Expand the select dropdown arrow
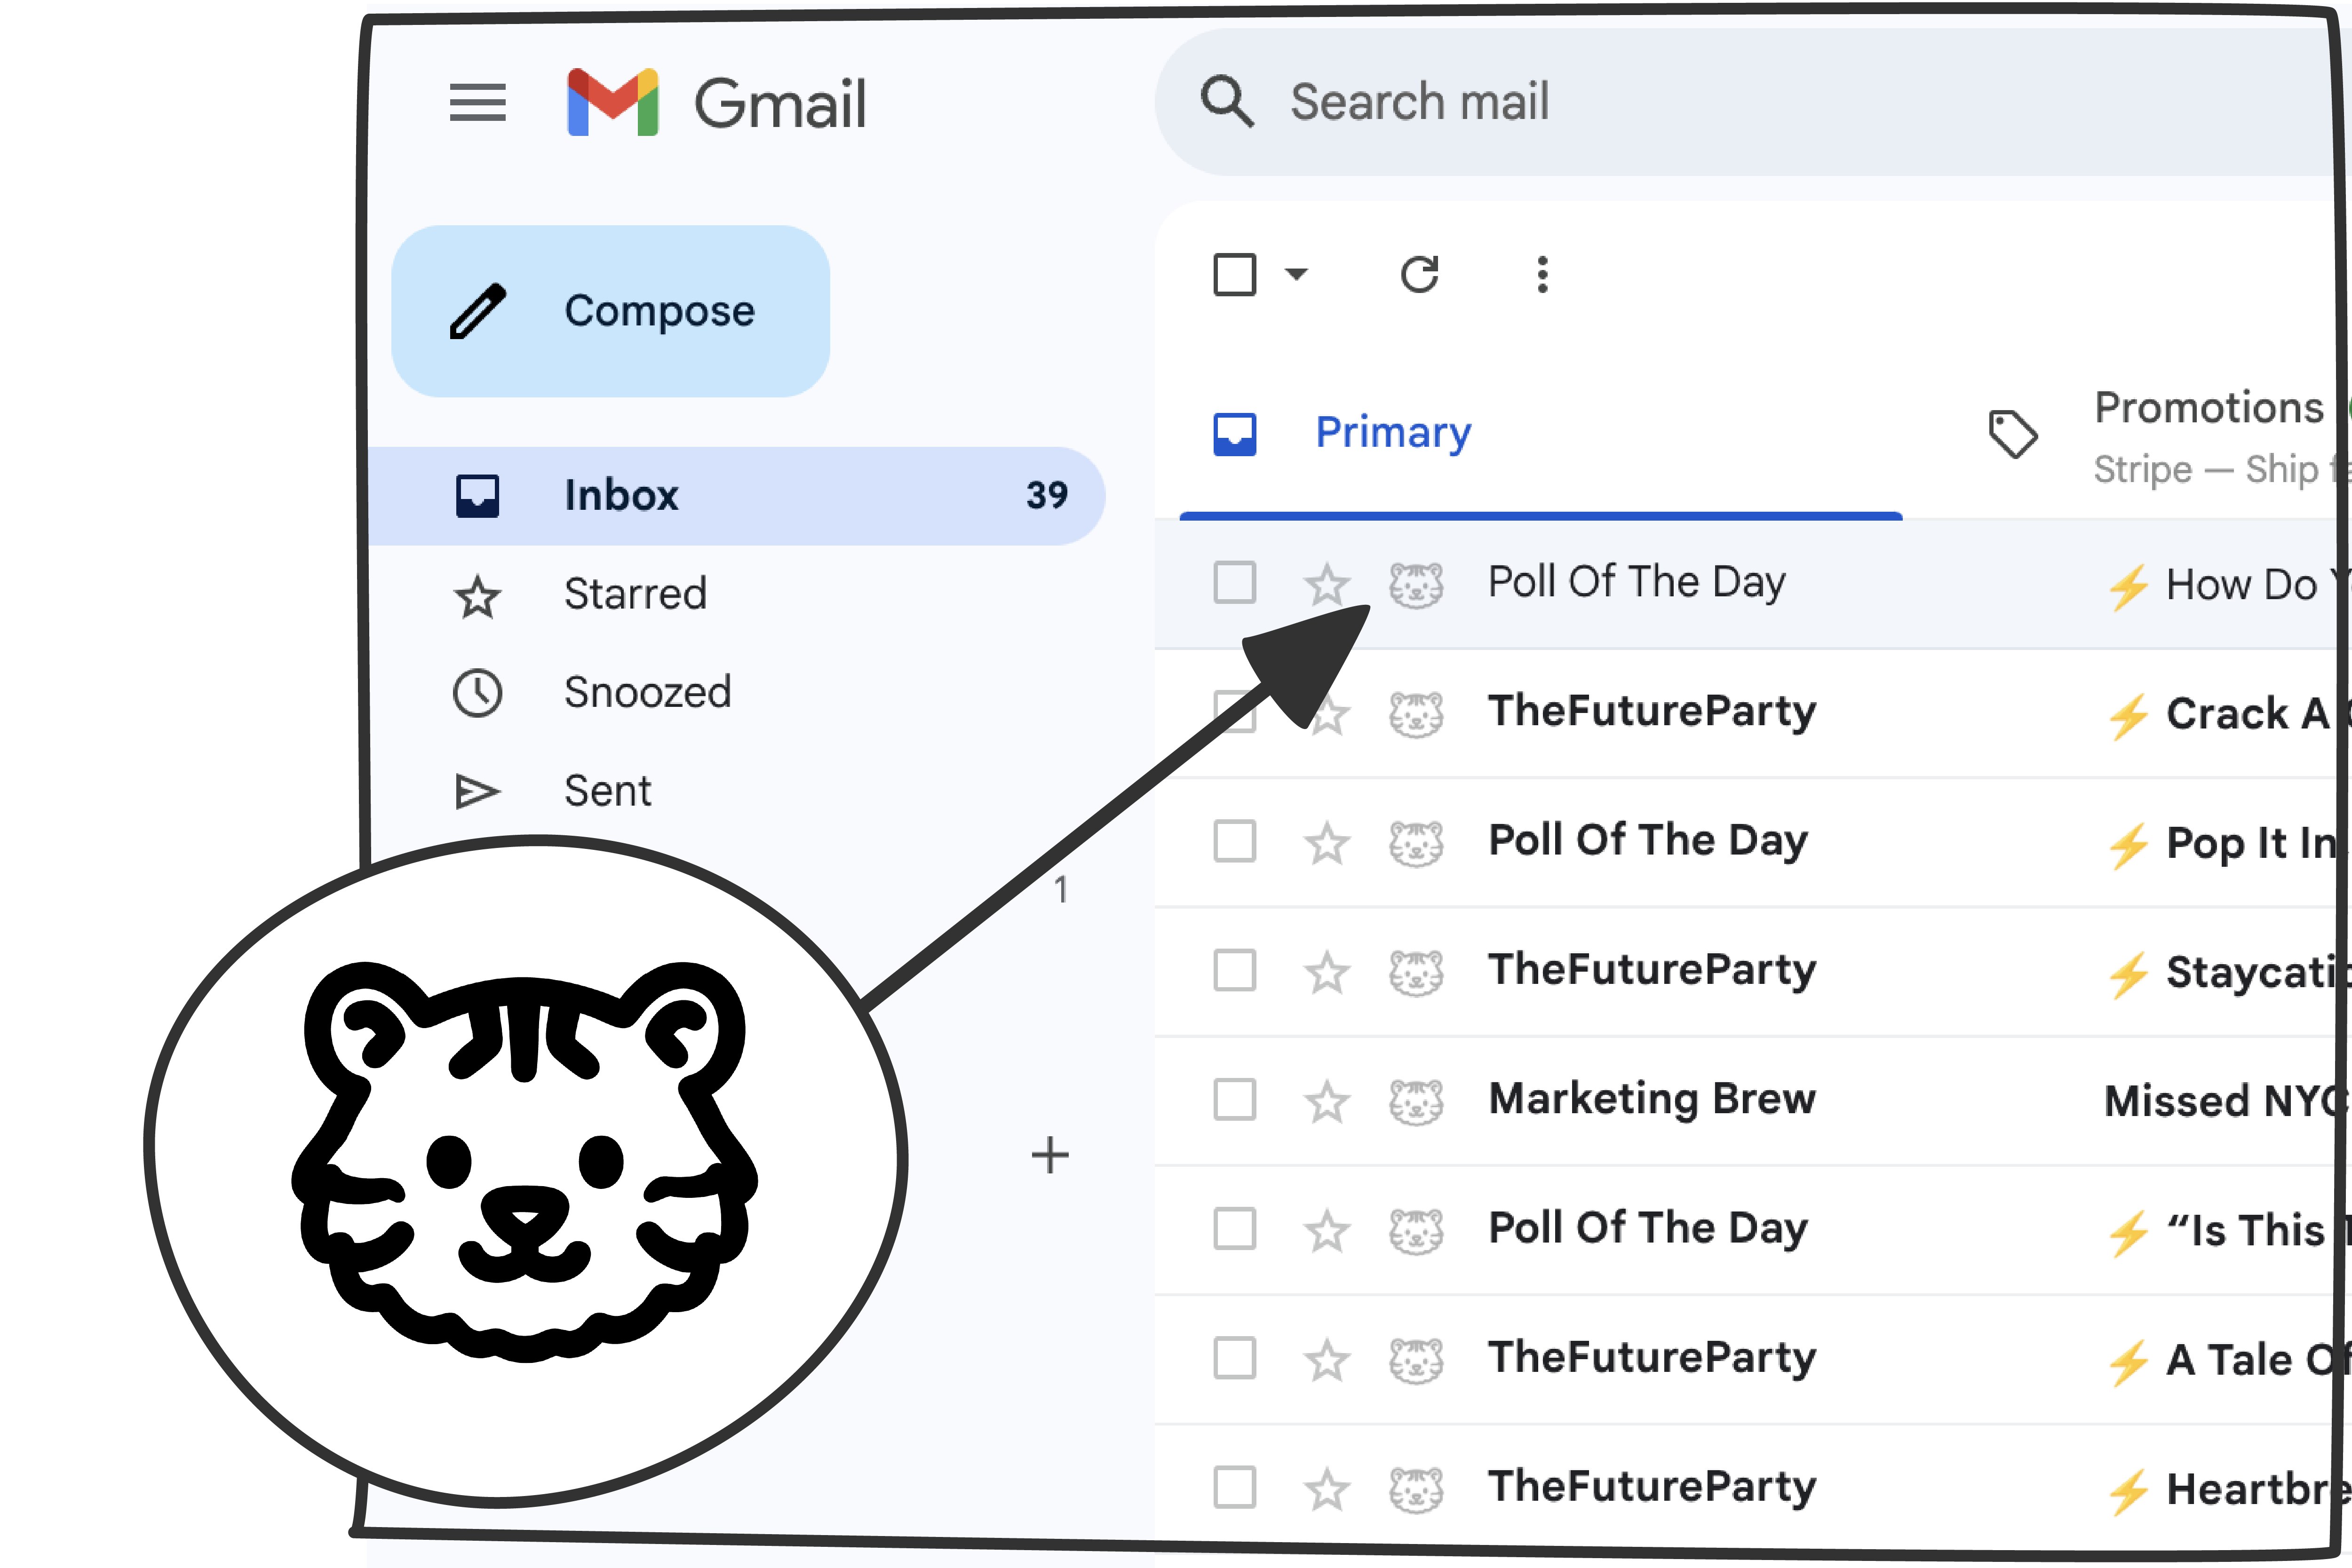This screenshot has width=2352, height=1568. (1296, 274)
